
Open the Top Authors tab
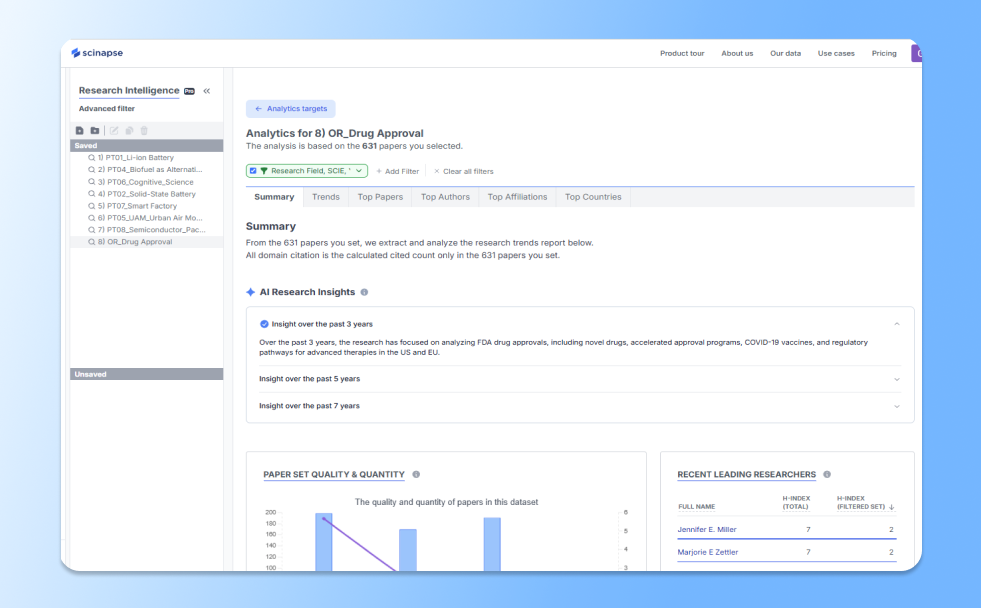tap(445, 197)
